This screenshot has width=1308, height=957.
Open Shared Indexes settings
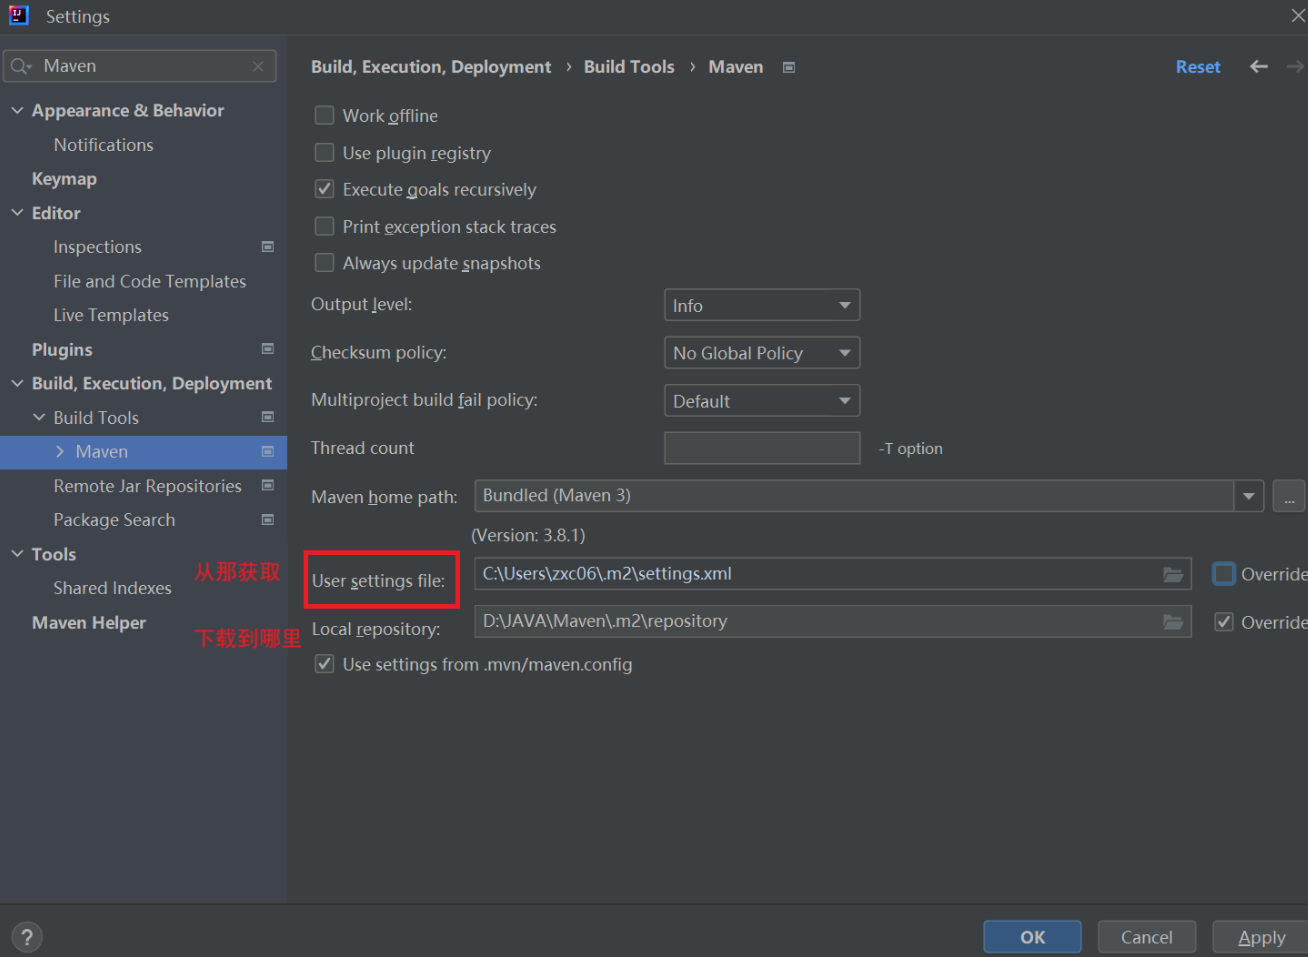[113, 588]
